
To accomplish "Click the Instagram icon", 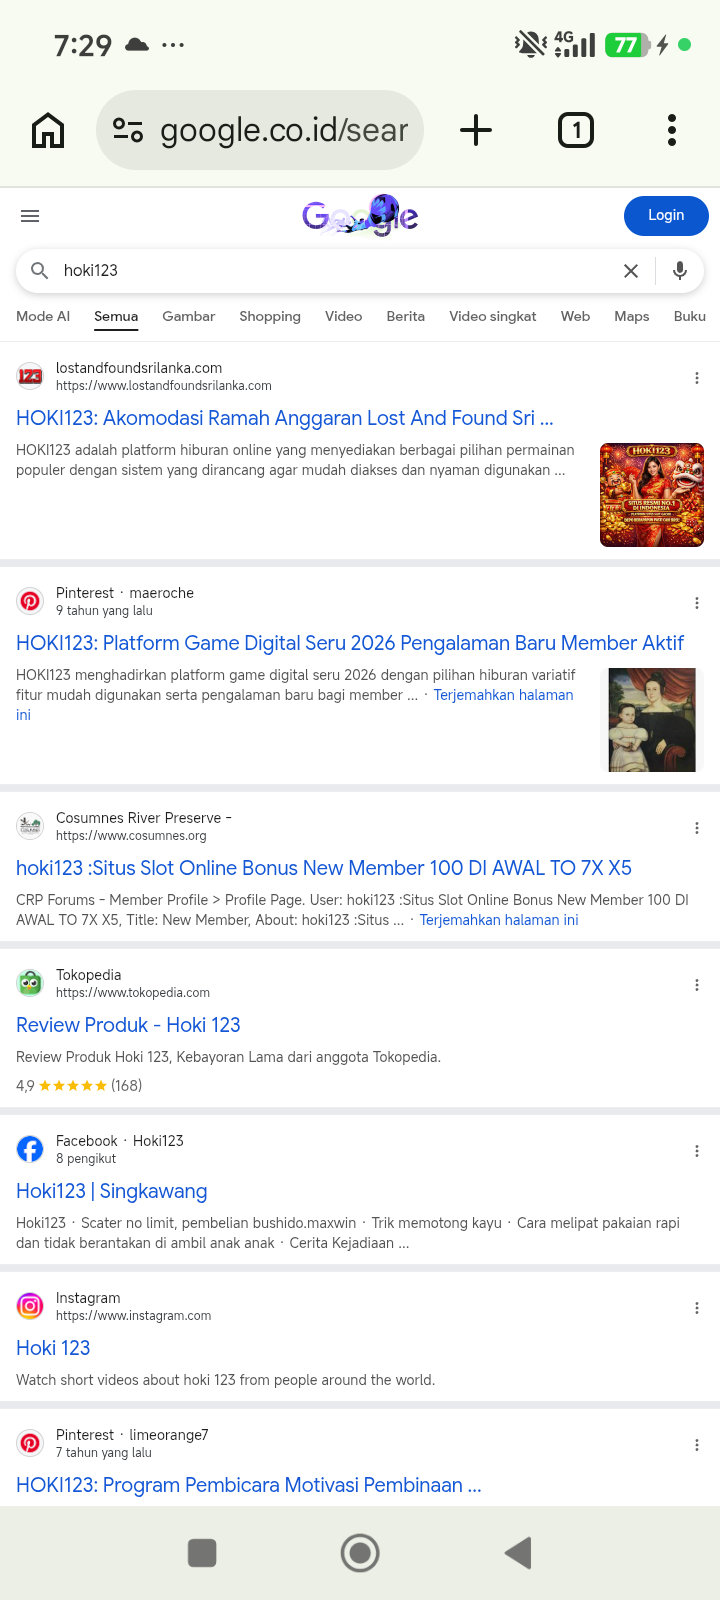I will tap(30, 1306).
